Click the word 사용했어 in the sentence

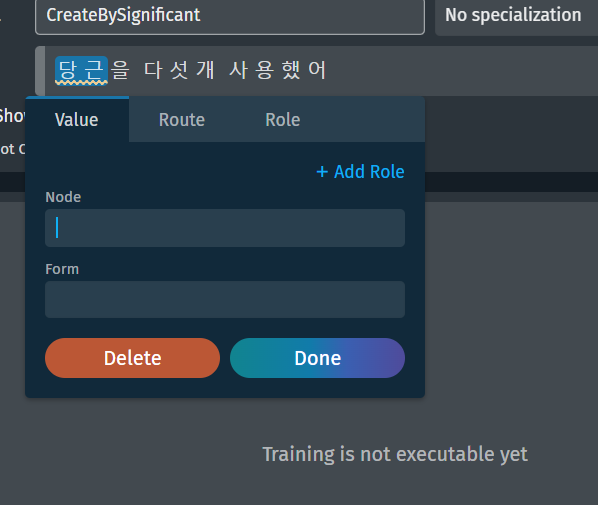click(278, 70)
